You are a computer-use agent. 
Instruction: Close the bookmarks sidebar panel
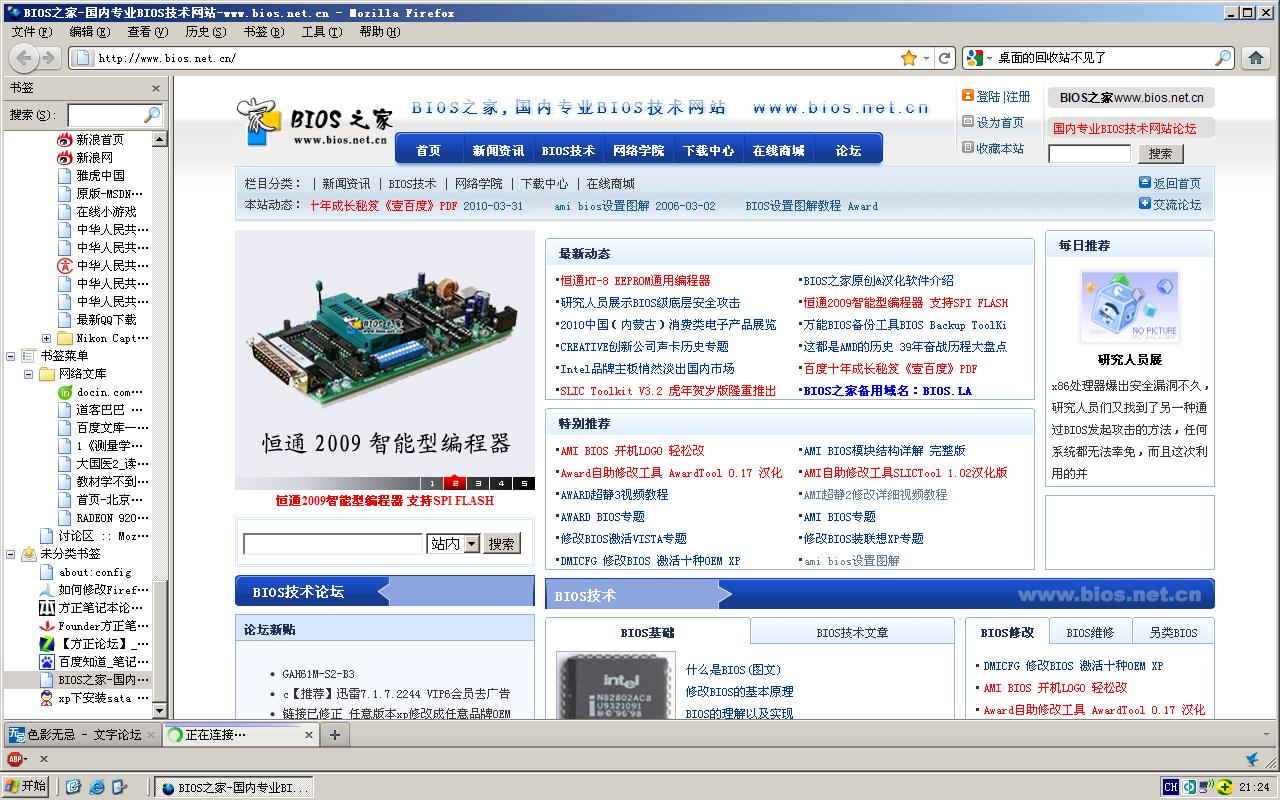[x=156, y=88]
